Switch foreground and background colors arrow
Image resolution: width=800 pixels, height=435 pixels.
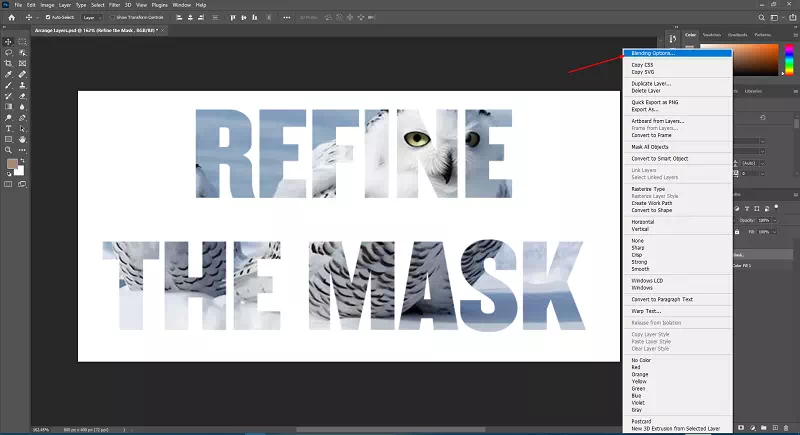point(22,161)
